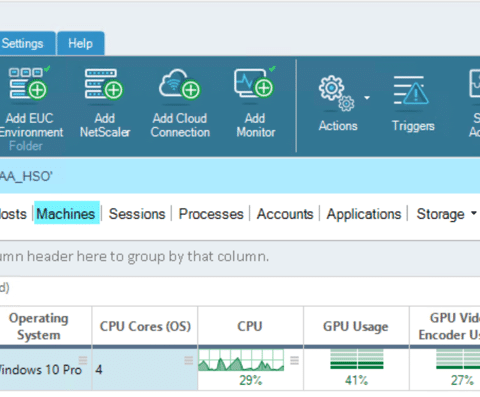The width and height of the screenshot is (480, 397).
Task: Open the Help ribbon tab
Action: pyautogui.click(x=80, y=44)
